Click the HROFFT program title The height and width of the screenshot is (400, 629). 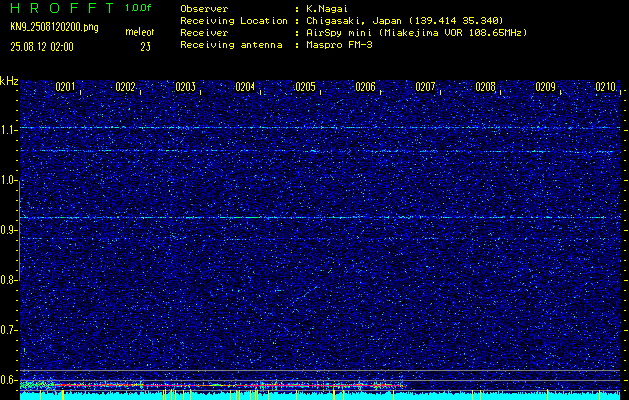62,8
